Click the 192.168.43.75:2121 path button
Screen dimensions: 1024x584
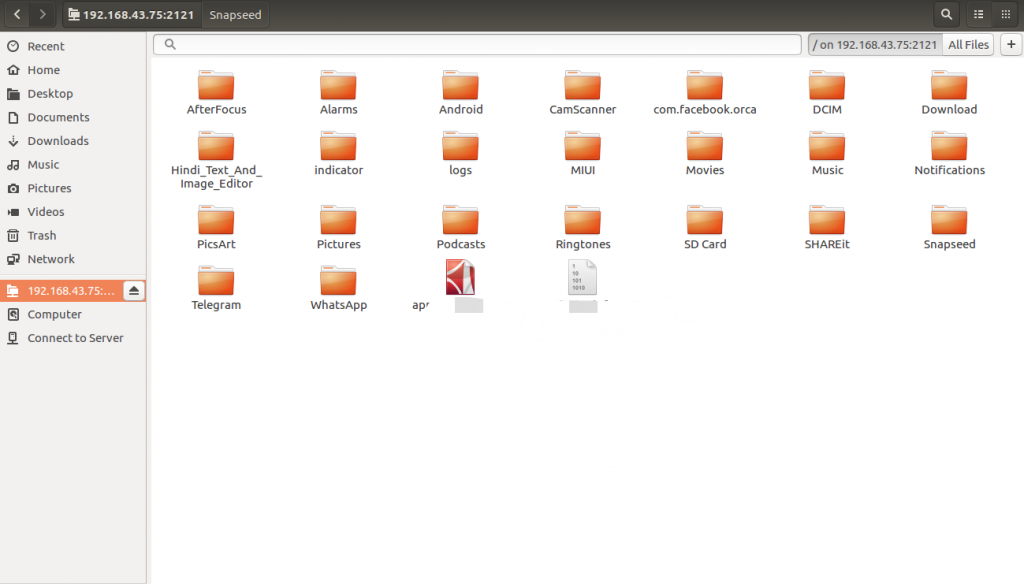tap(131, 14)
